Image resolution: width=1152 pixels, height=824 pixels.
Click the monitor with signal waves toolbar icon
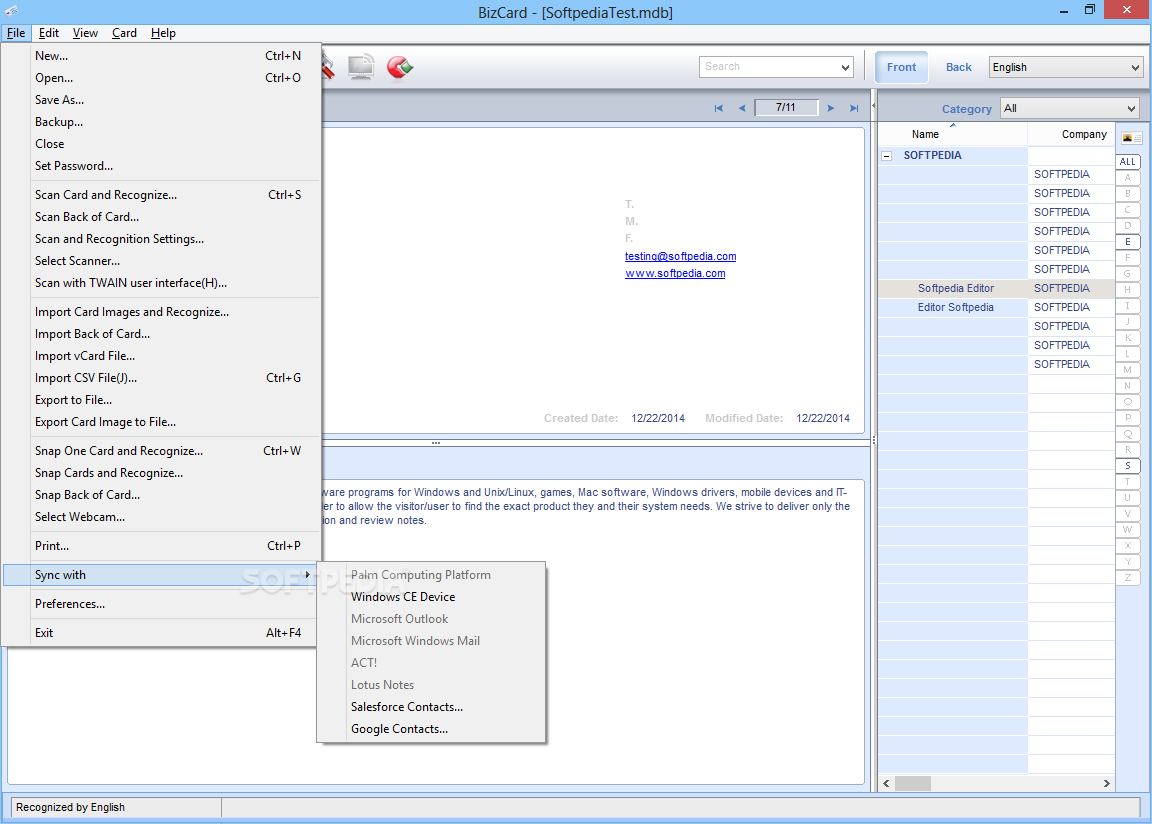tap(361, 68)
